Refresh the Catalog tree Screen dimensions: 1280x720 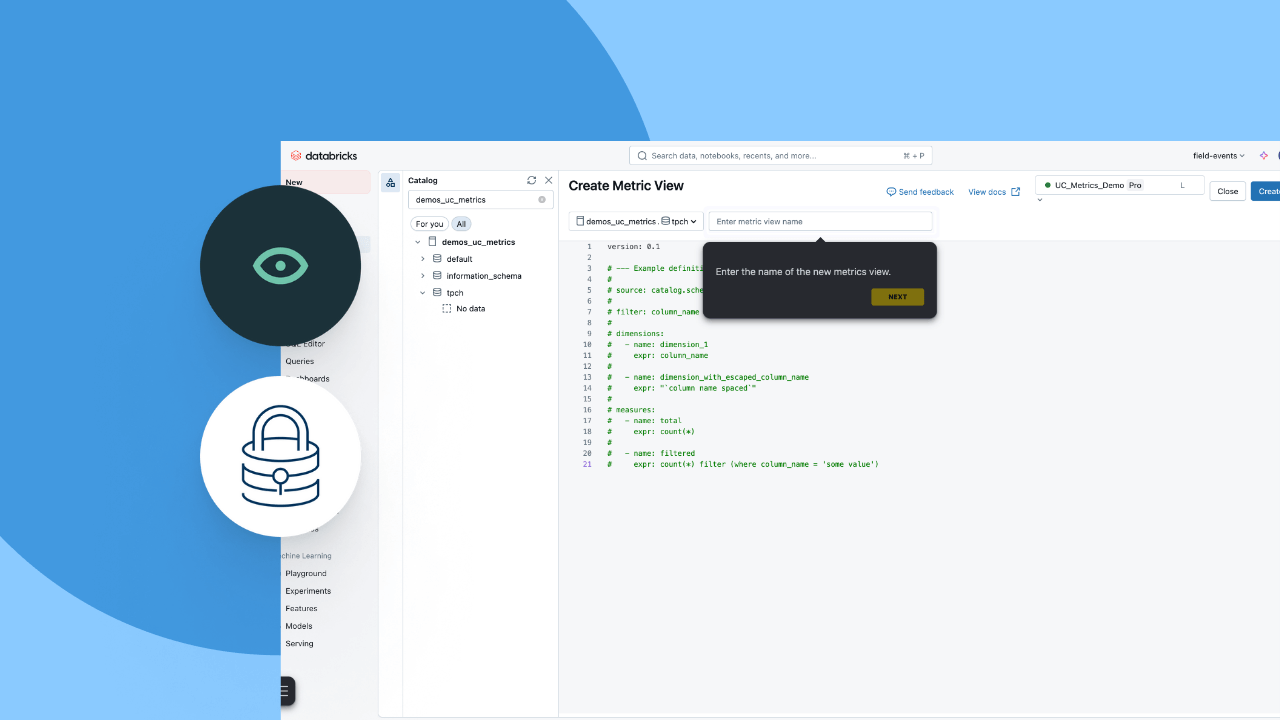pos(532,180)
